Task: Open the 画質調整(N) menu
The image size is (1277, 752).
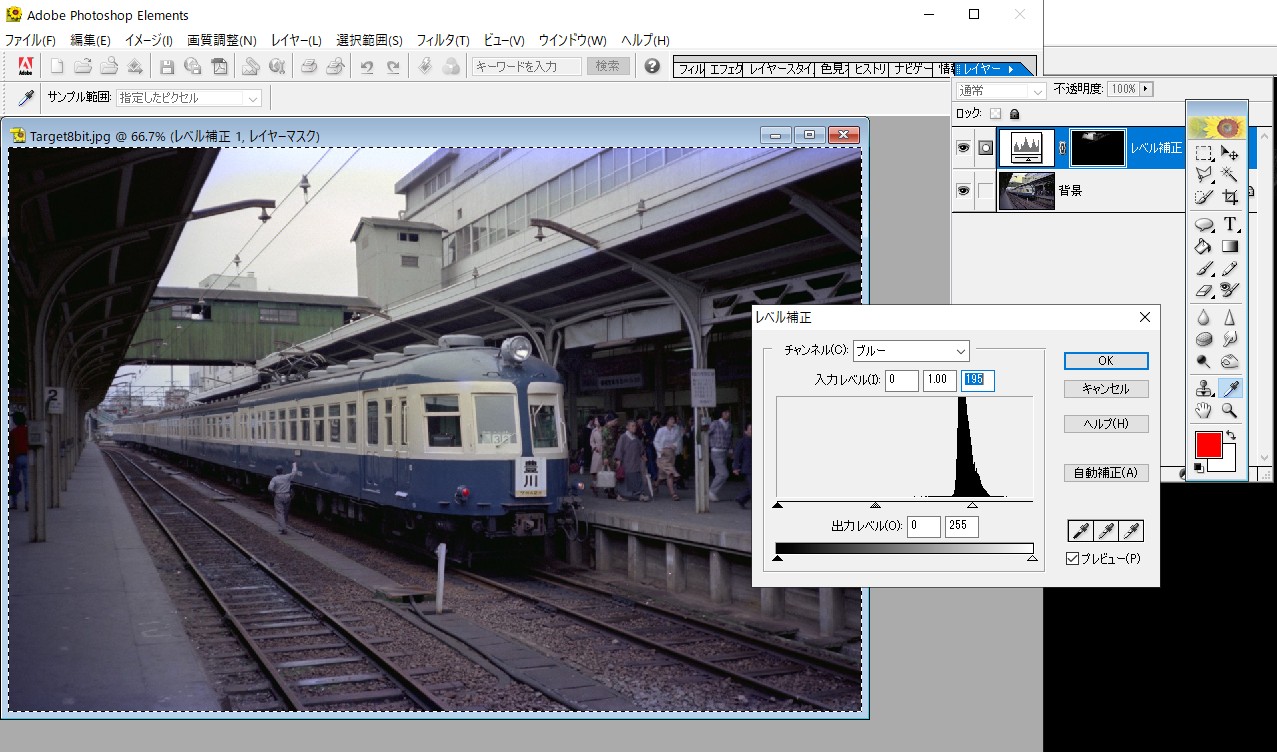Action: click(222, 40)
